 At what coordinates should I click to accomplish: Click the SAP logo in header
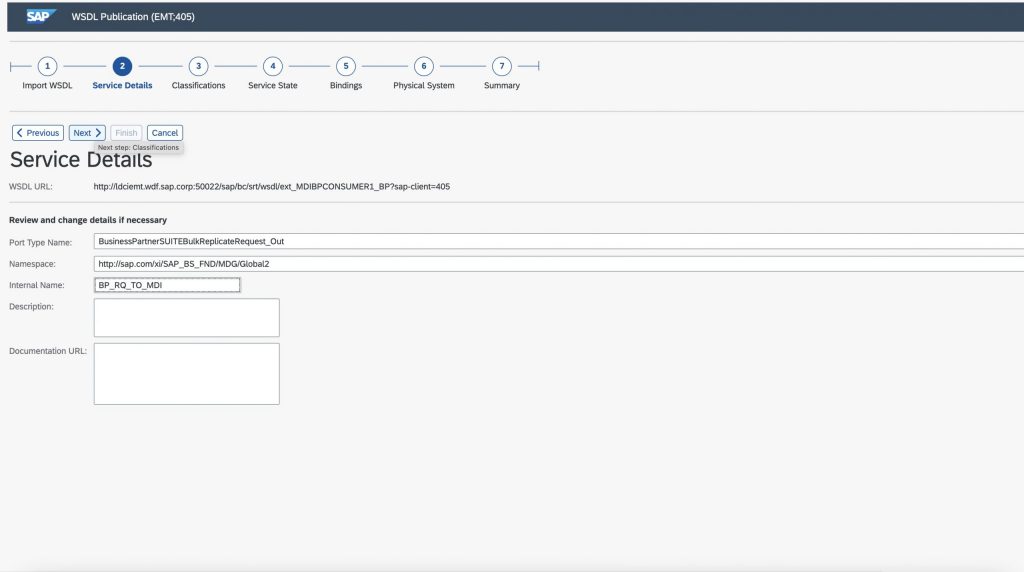[41, 16]
